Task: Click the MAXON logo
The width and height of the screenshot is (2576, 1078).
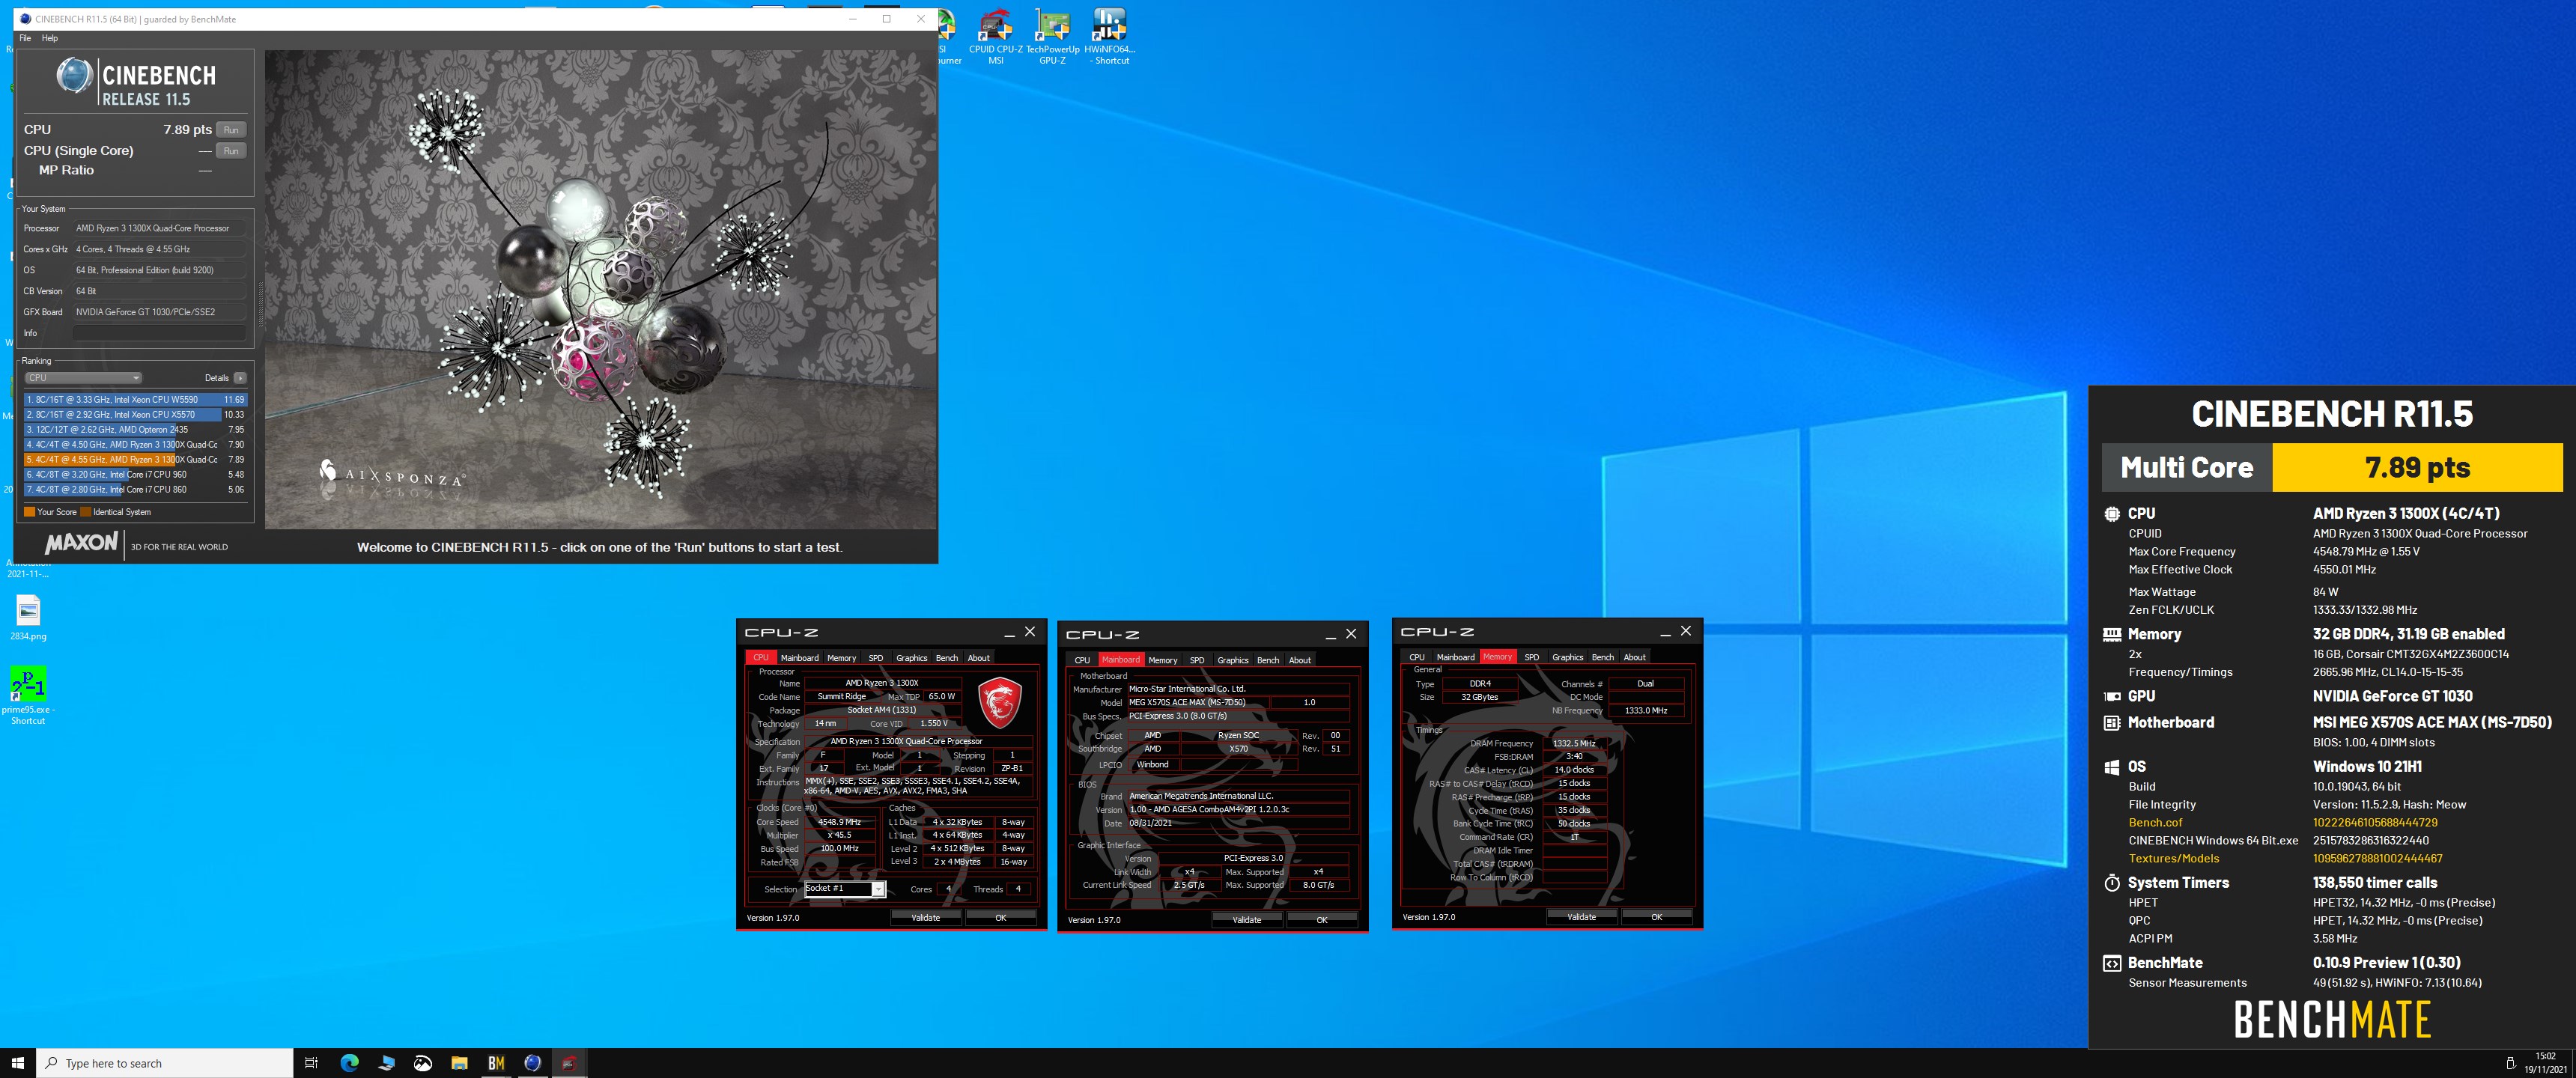Action: pos(81,543)
